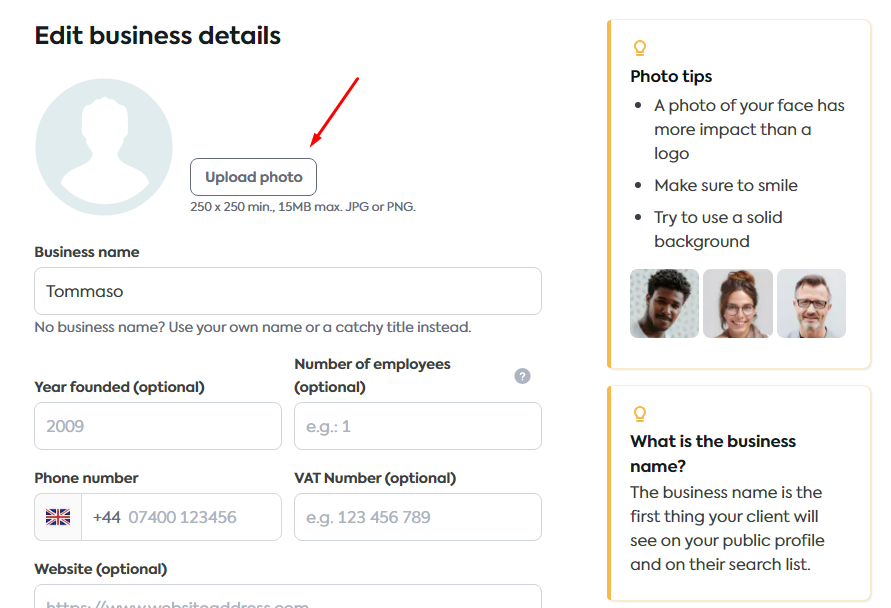The width and height of the screenshot is (891, 608).
Task: Focus the Business name field containing Tommaso
Action: click(x=288, y=291)
